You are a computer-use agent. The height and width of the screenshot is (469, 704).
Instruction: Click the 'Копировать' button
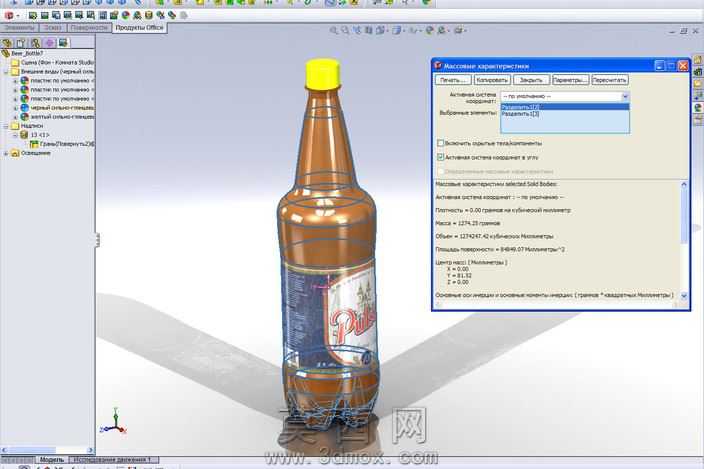492,80
